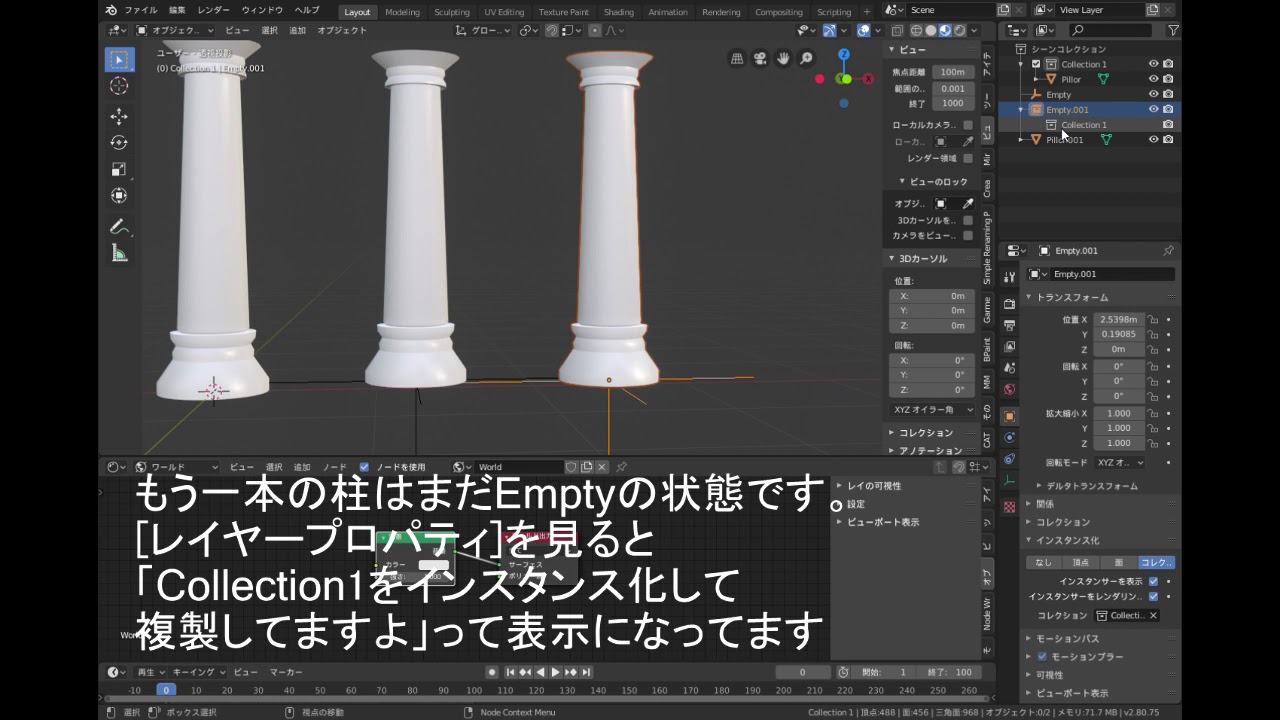Open the 回転モード dropdown in properties
Screen dimensions: 1280x720
coord(1120,463)
